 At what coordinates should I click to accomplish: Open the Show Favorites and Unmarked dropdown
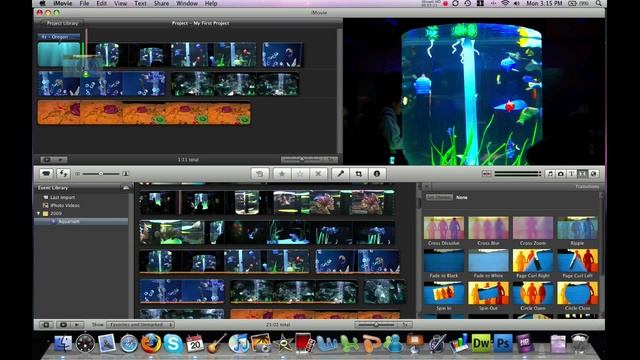click(140, 324)
